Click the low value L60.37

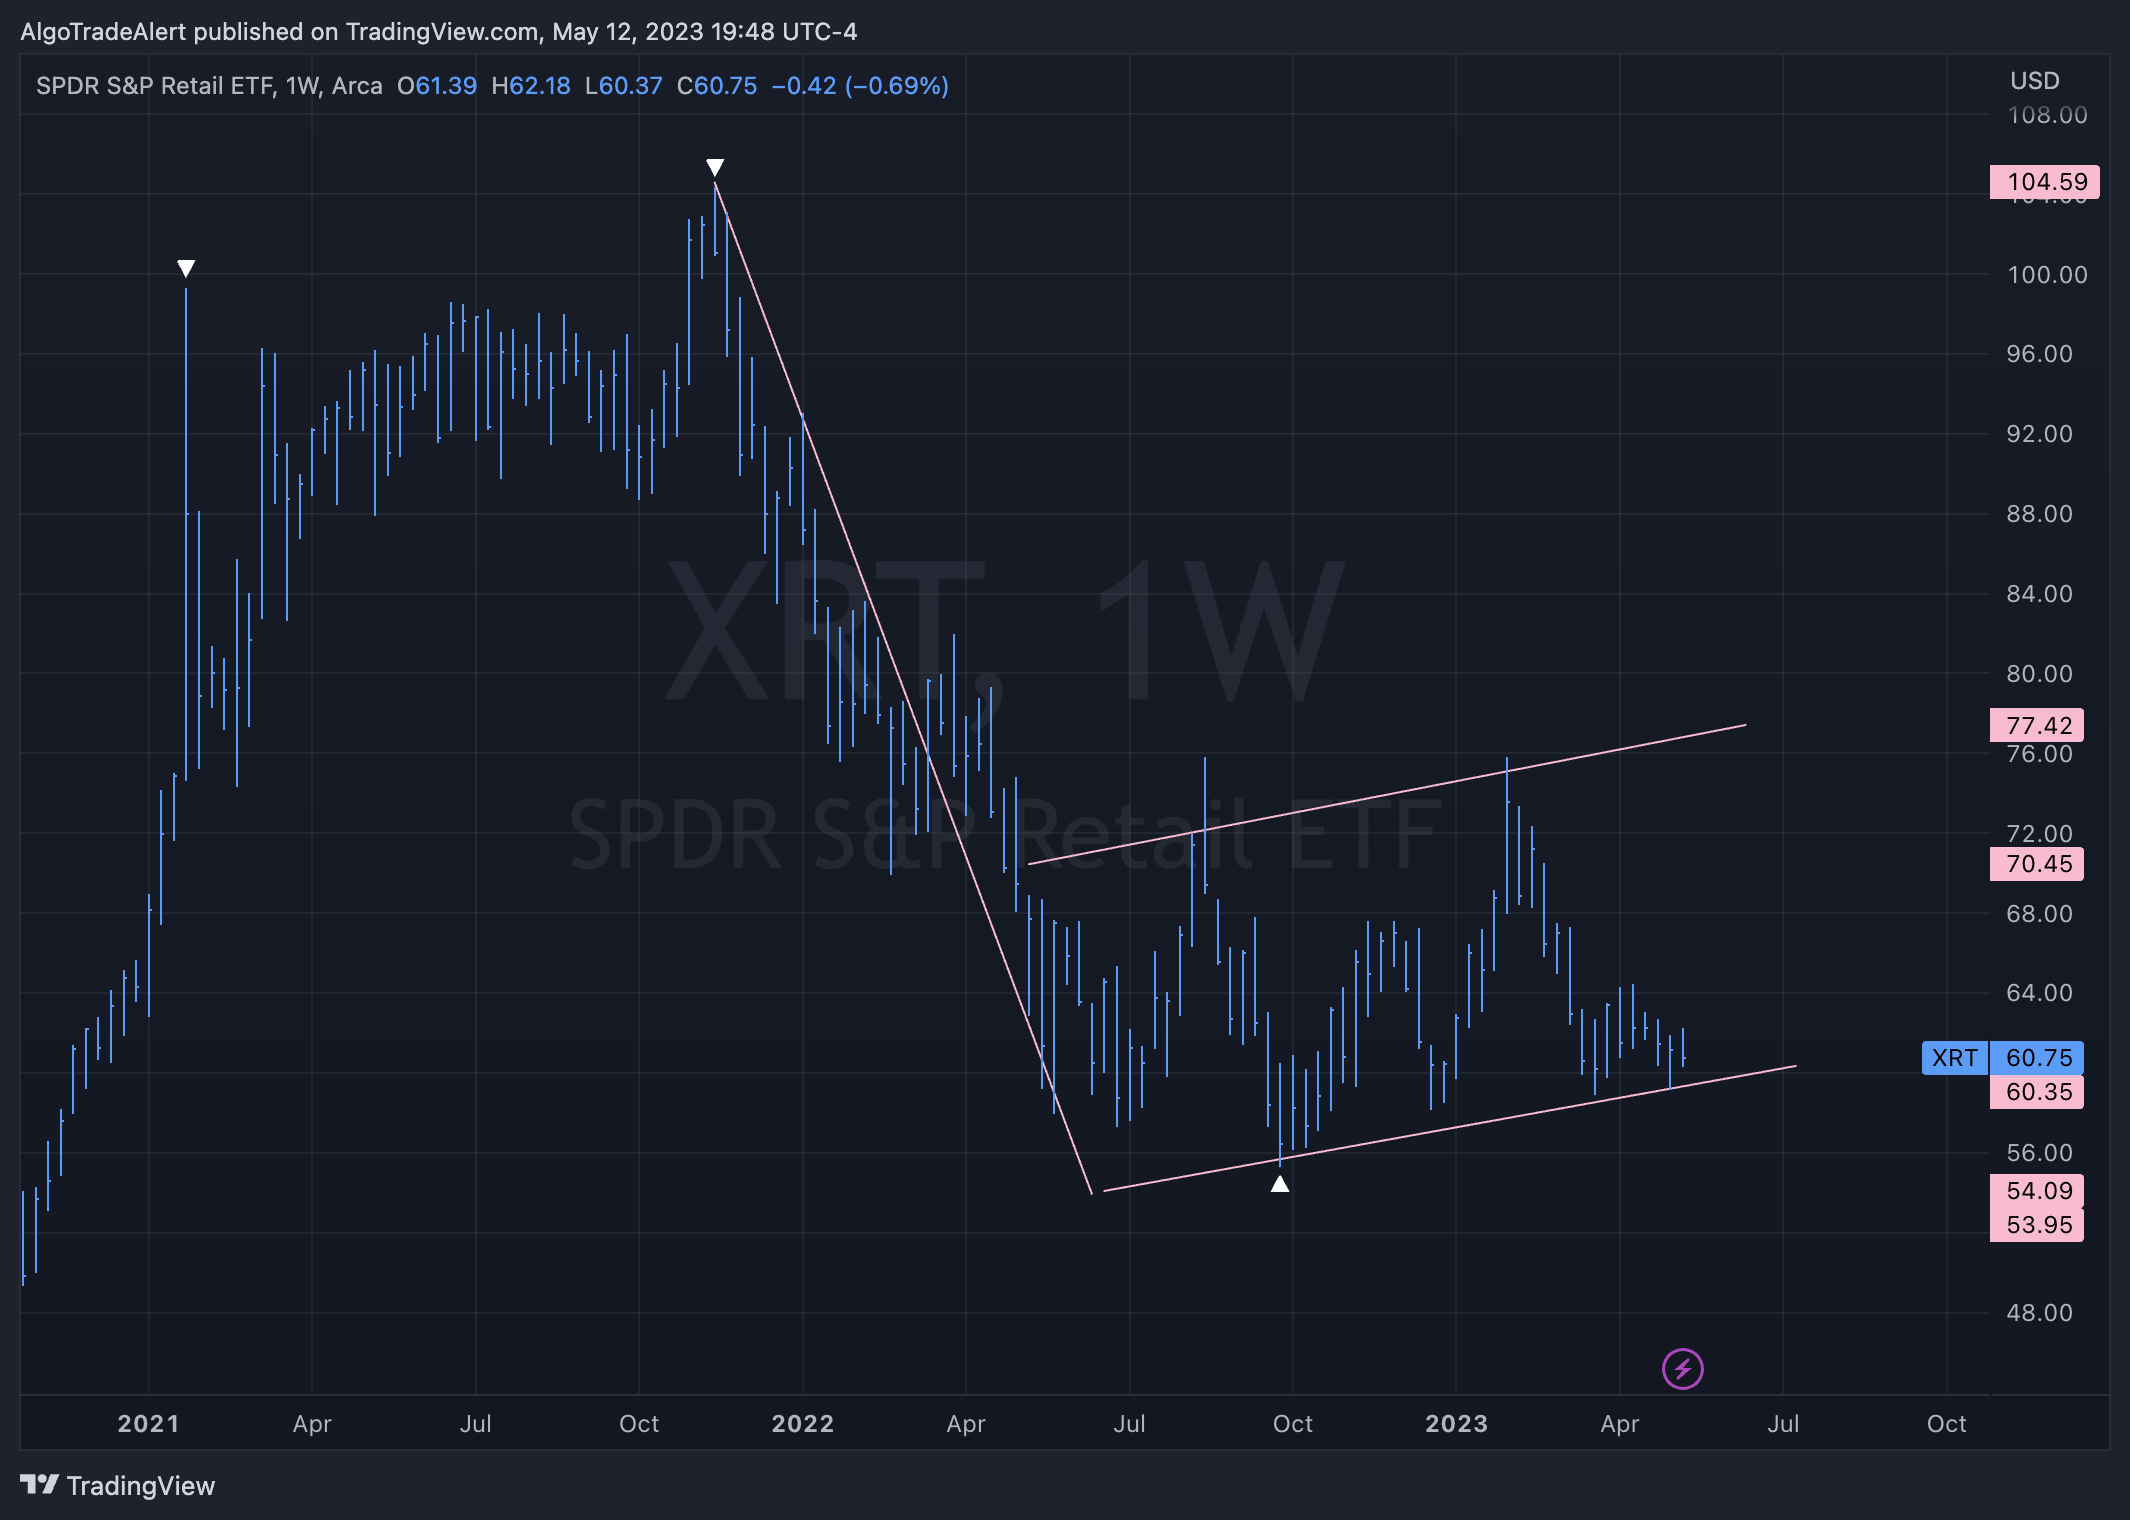click(x=624, y=86)
